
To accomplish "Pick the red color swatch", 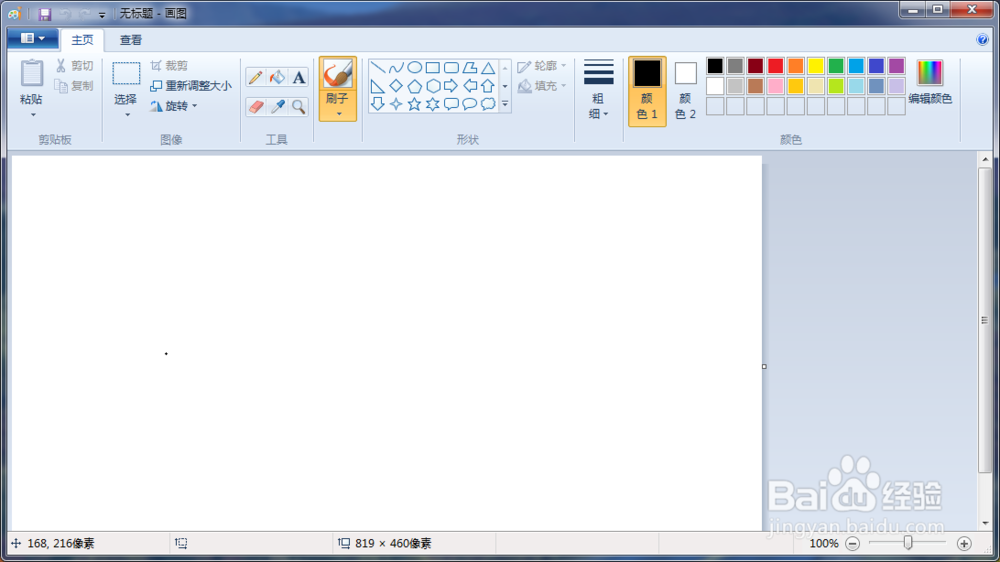I will (776, 66).
